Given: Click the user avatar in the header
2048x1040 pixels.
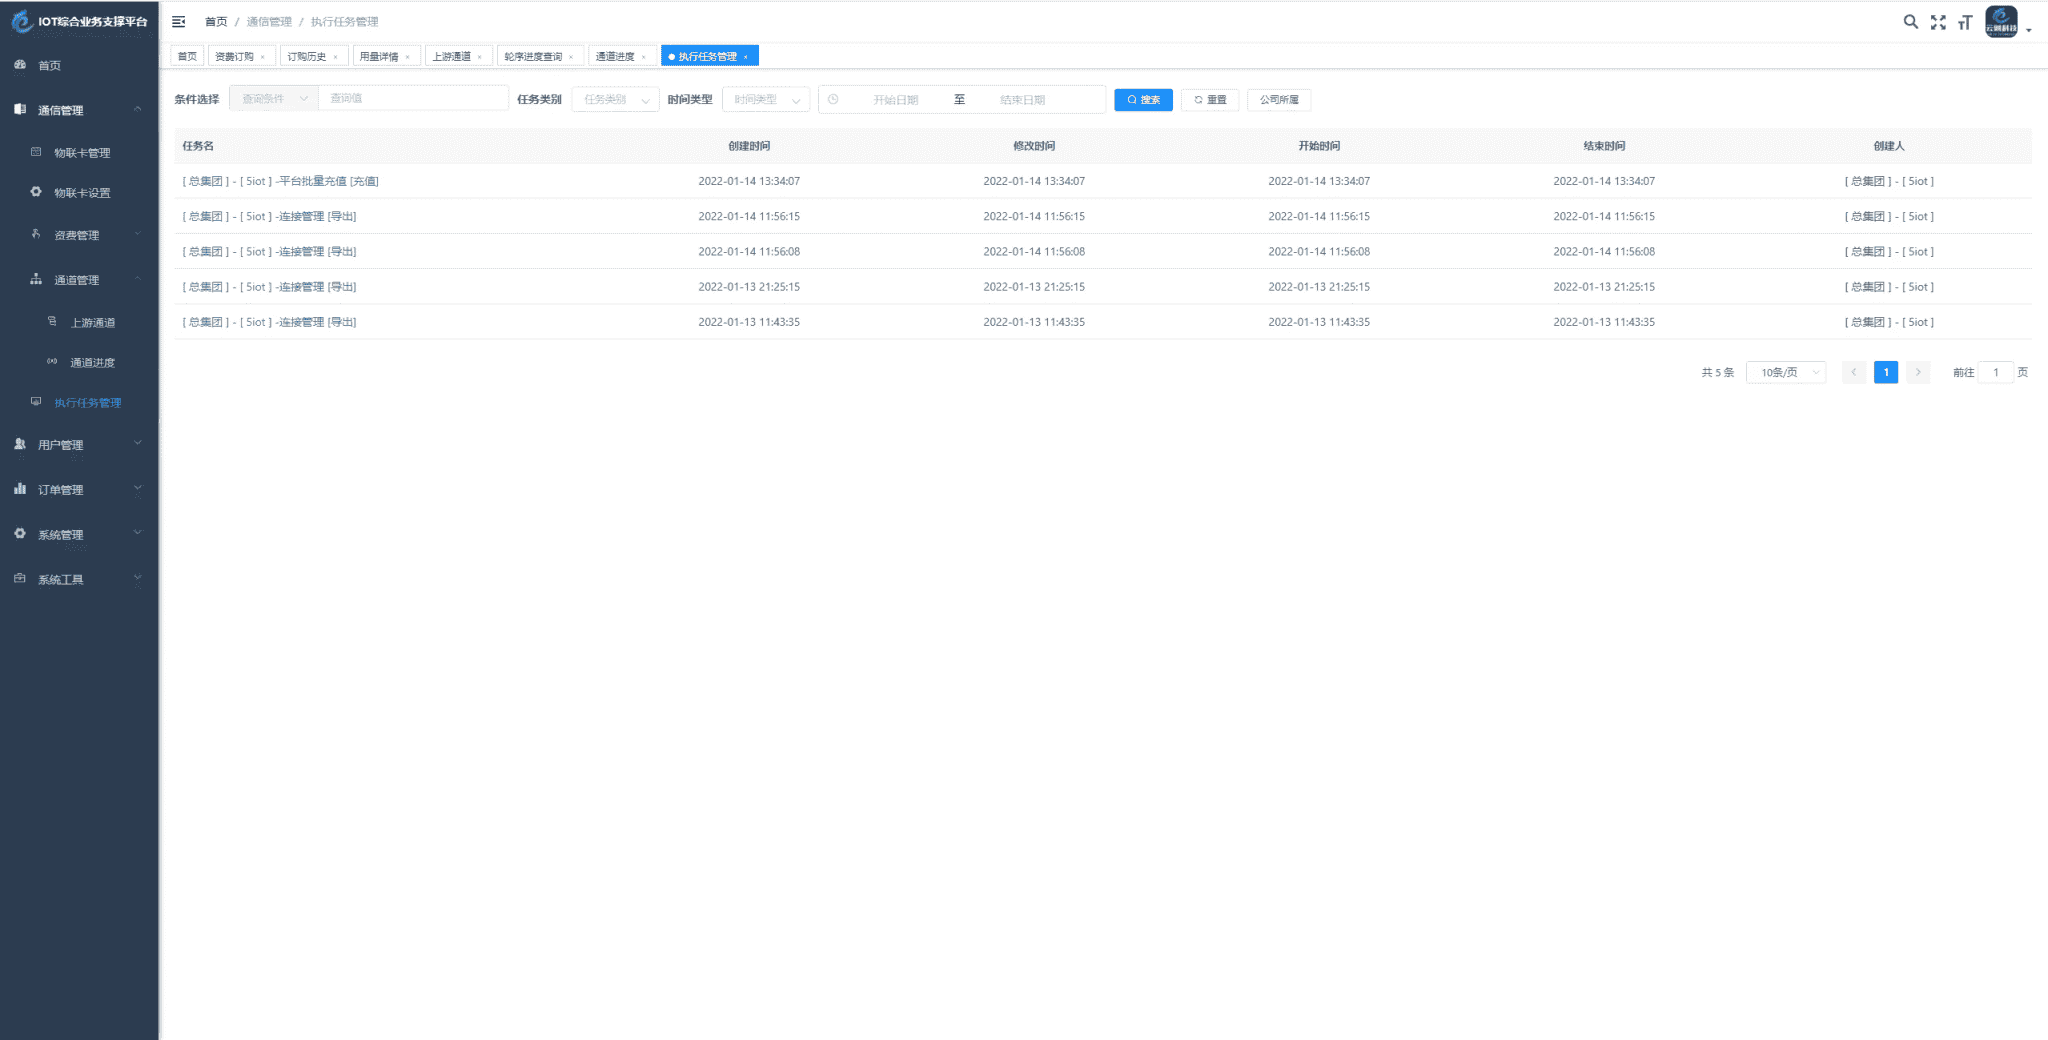Looking at the screenshot, I should tap(2001, 21).
